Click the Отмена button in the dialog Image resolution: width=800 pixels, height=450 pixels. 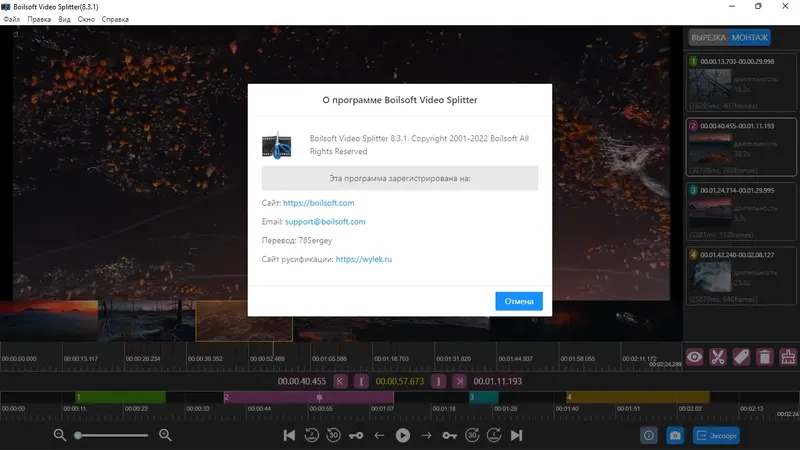pyautogui.click(x=518, y=301)
